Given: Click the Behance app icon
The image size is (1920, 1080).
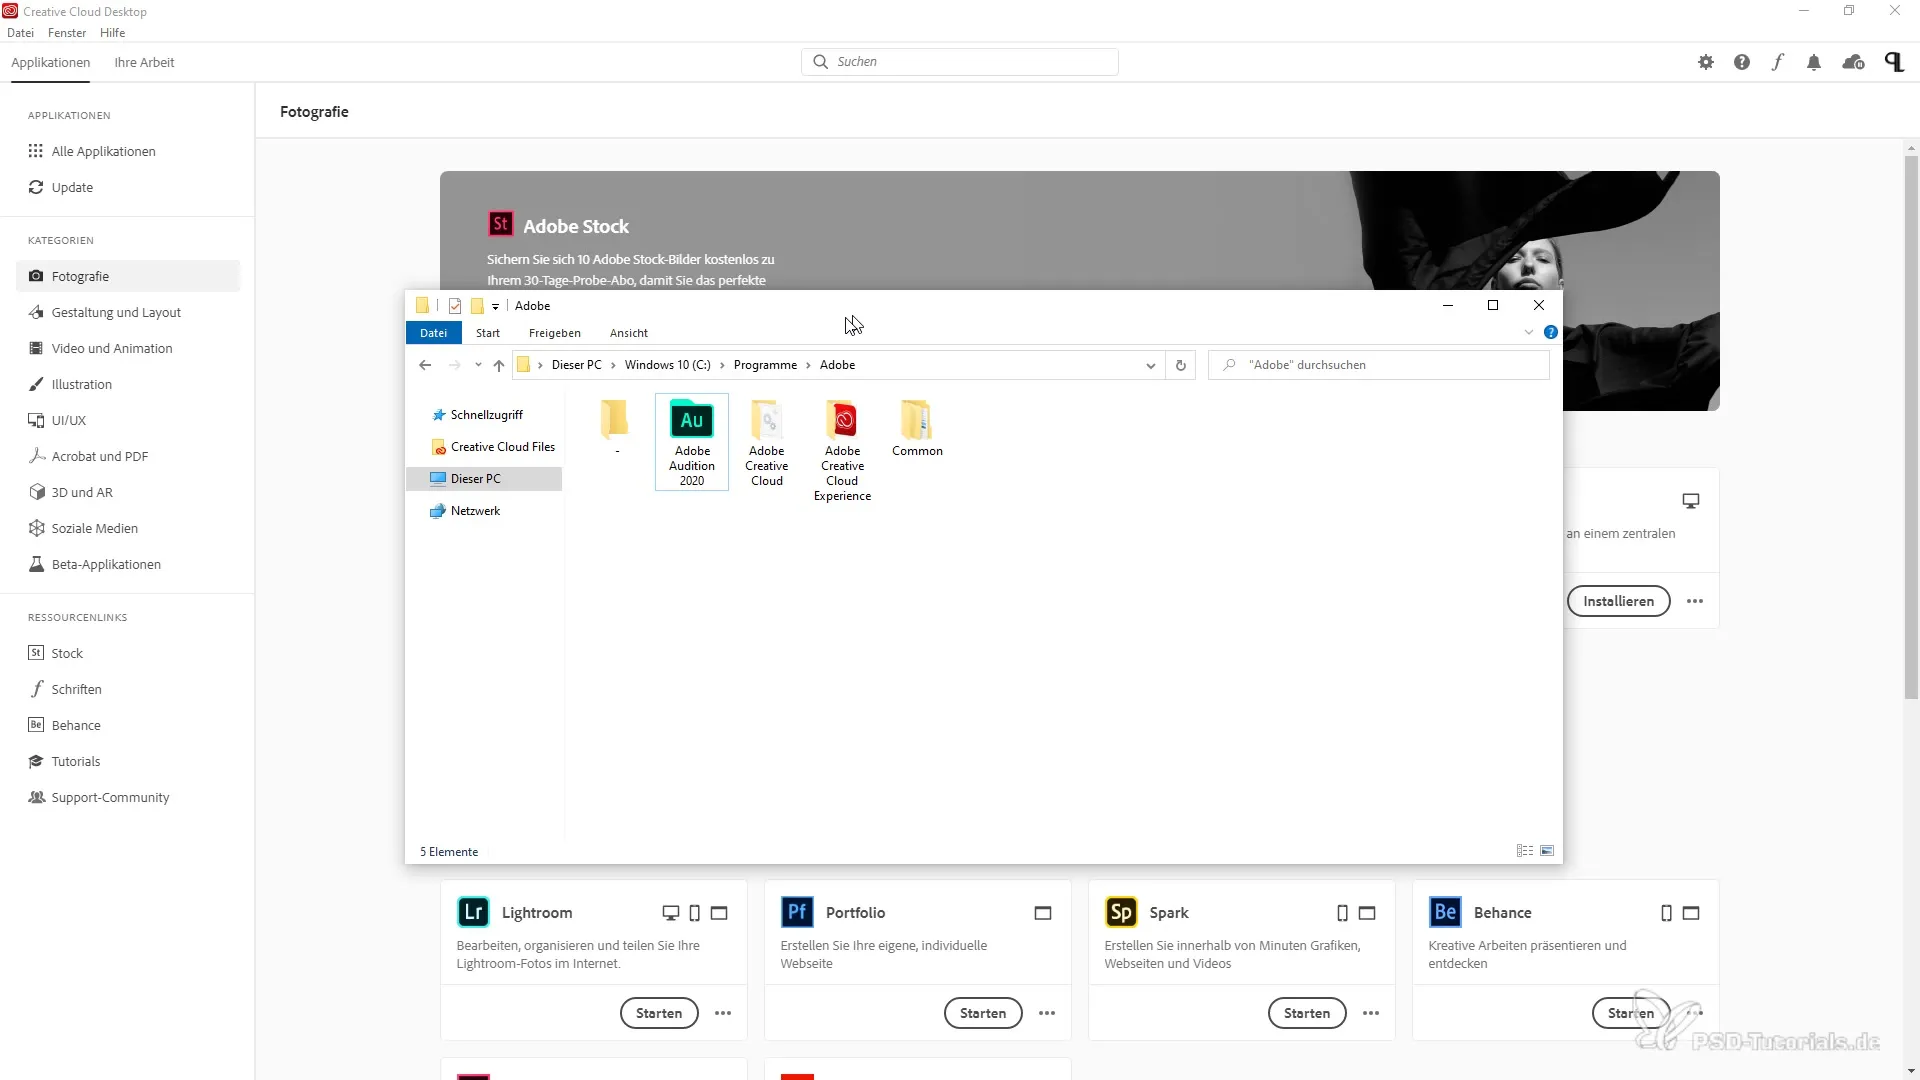Looking at the screenshot, I should 1445,912.
